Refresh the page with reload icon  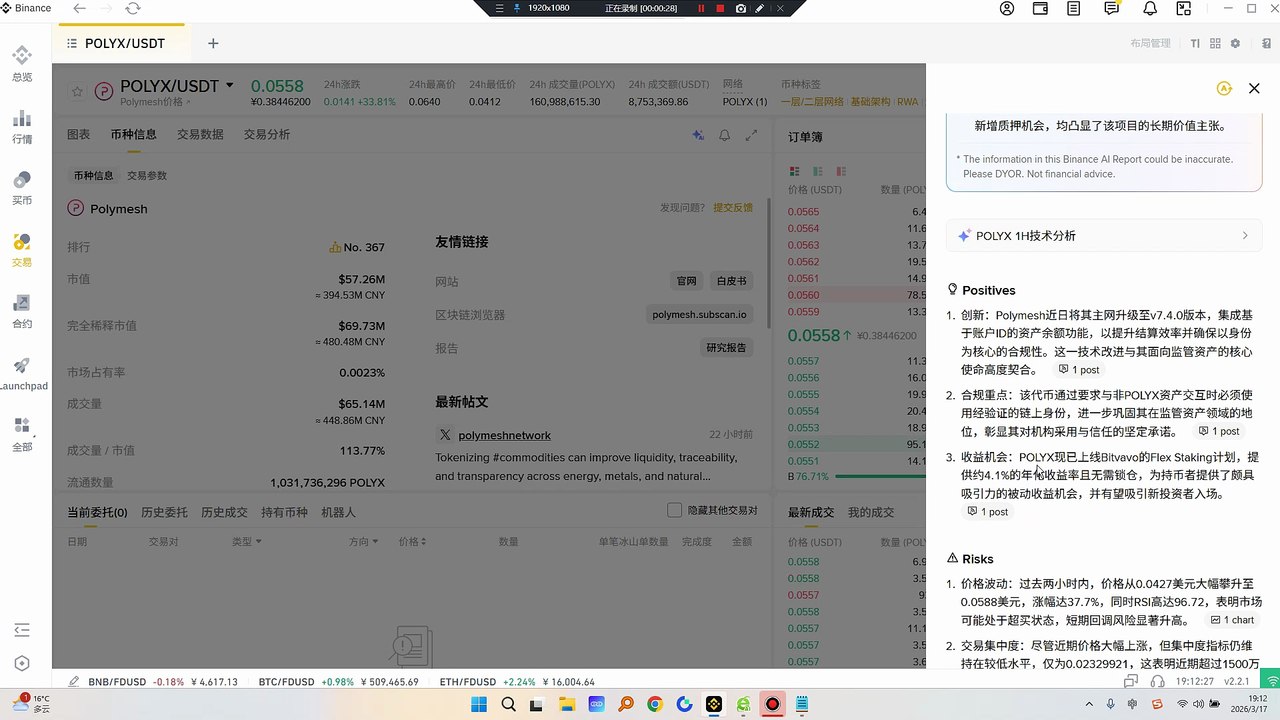pyautogui.click(x=133, y=8)
